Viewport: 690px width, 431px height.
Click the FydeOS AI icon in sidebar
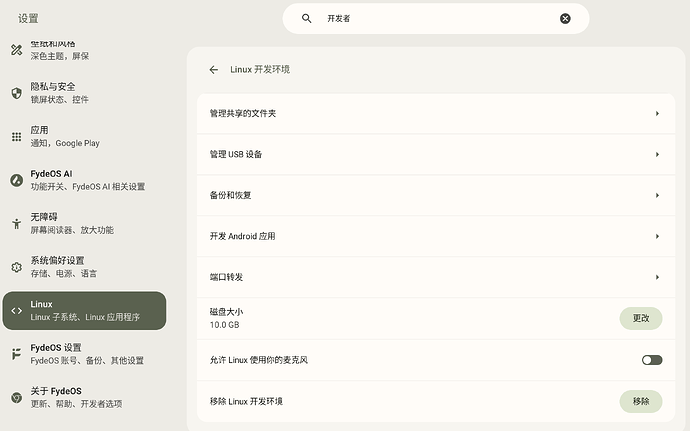17,180
